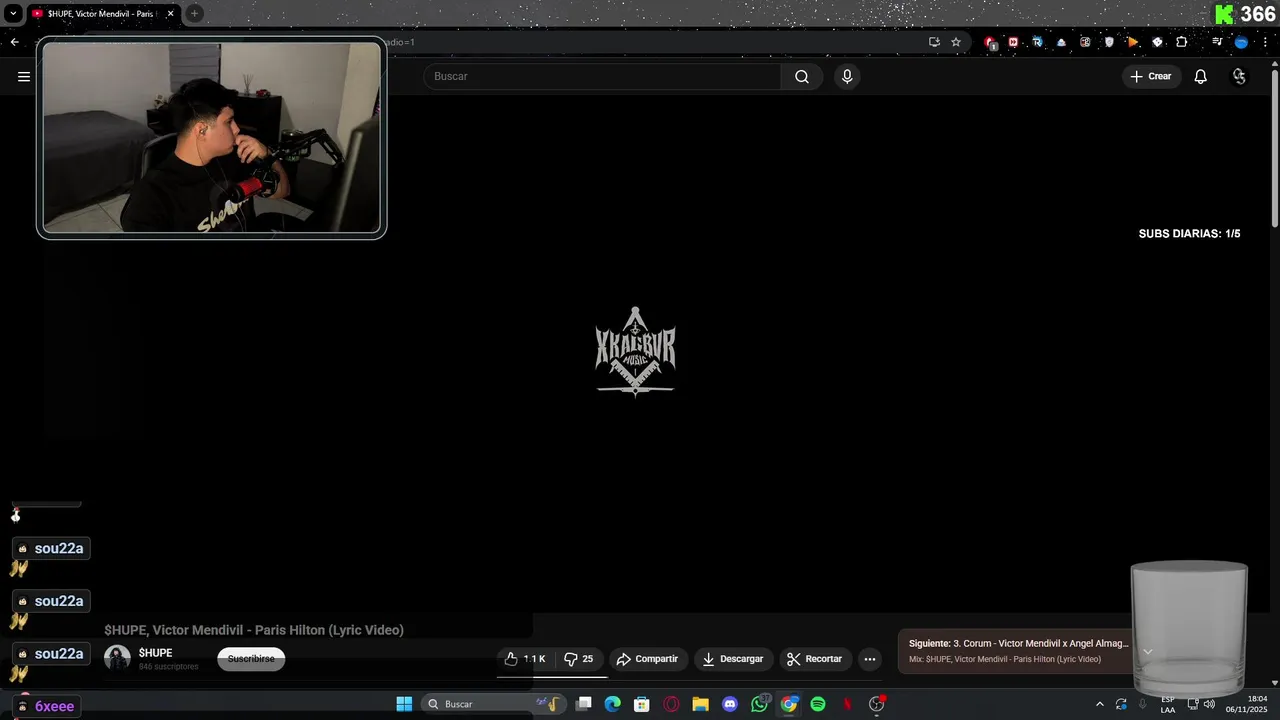Click the orange play-arrow extension icon
1280x720 pixels.
click(1133, 42)
